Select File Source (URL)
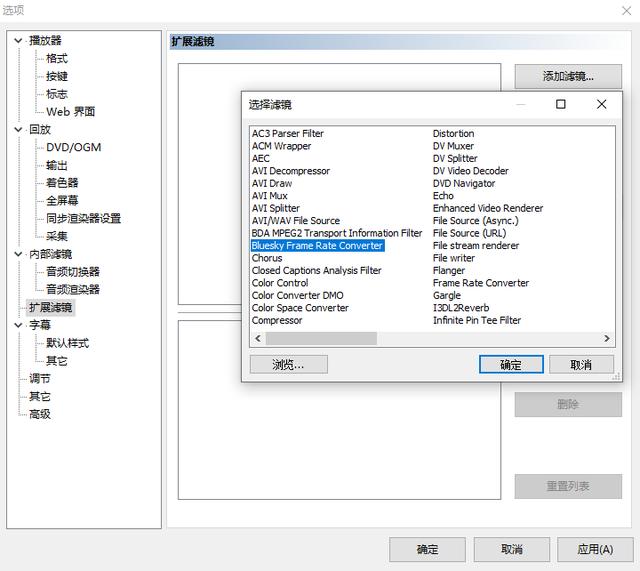This screenshot has width=640, height=571. (x=469, y=233)
